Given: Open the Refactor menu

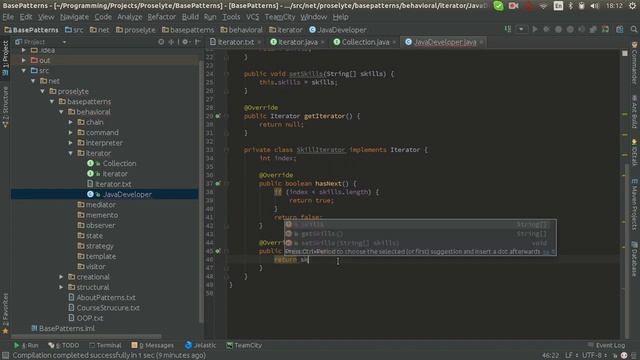Looking at the screenshot, I should (x=162, y=17).
